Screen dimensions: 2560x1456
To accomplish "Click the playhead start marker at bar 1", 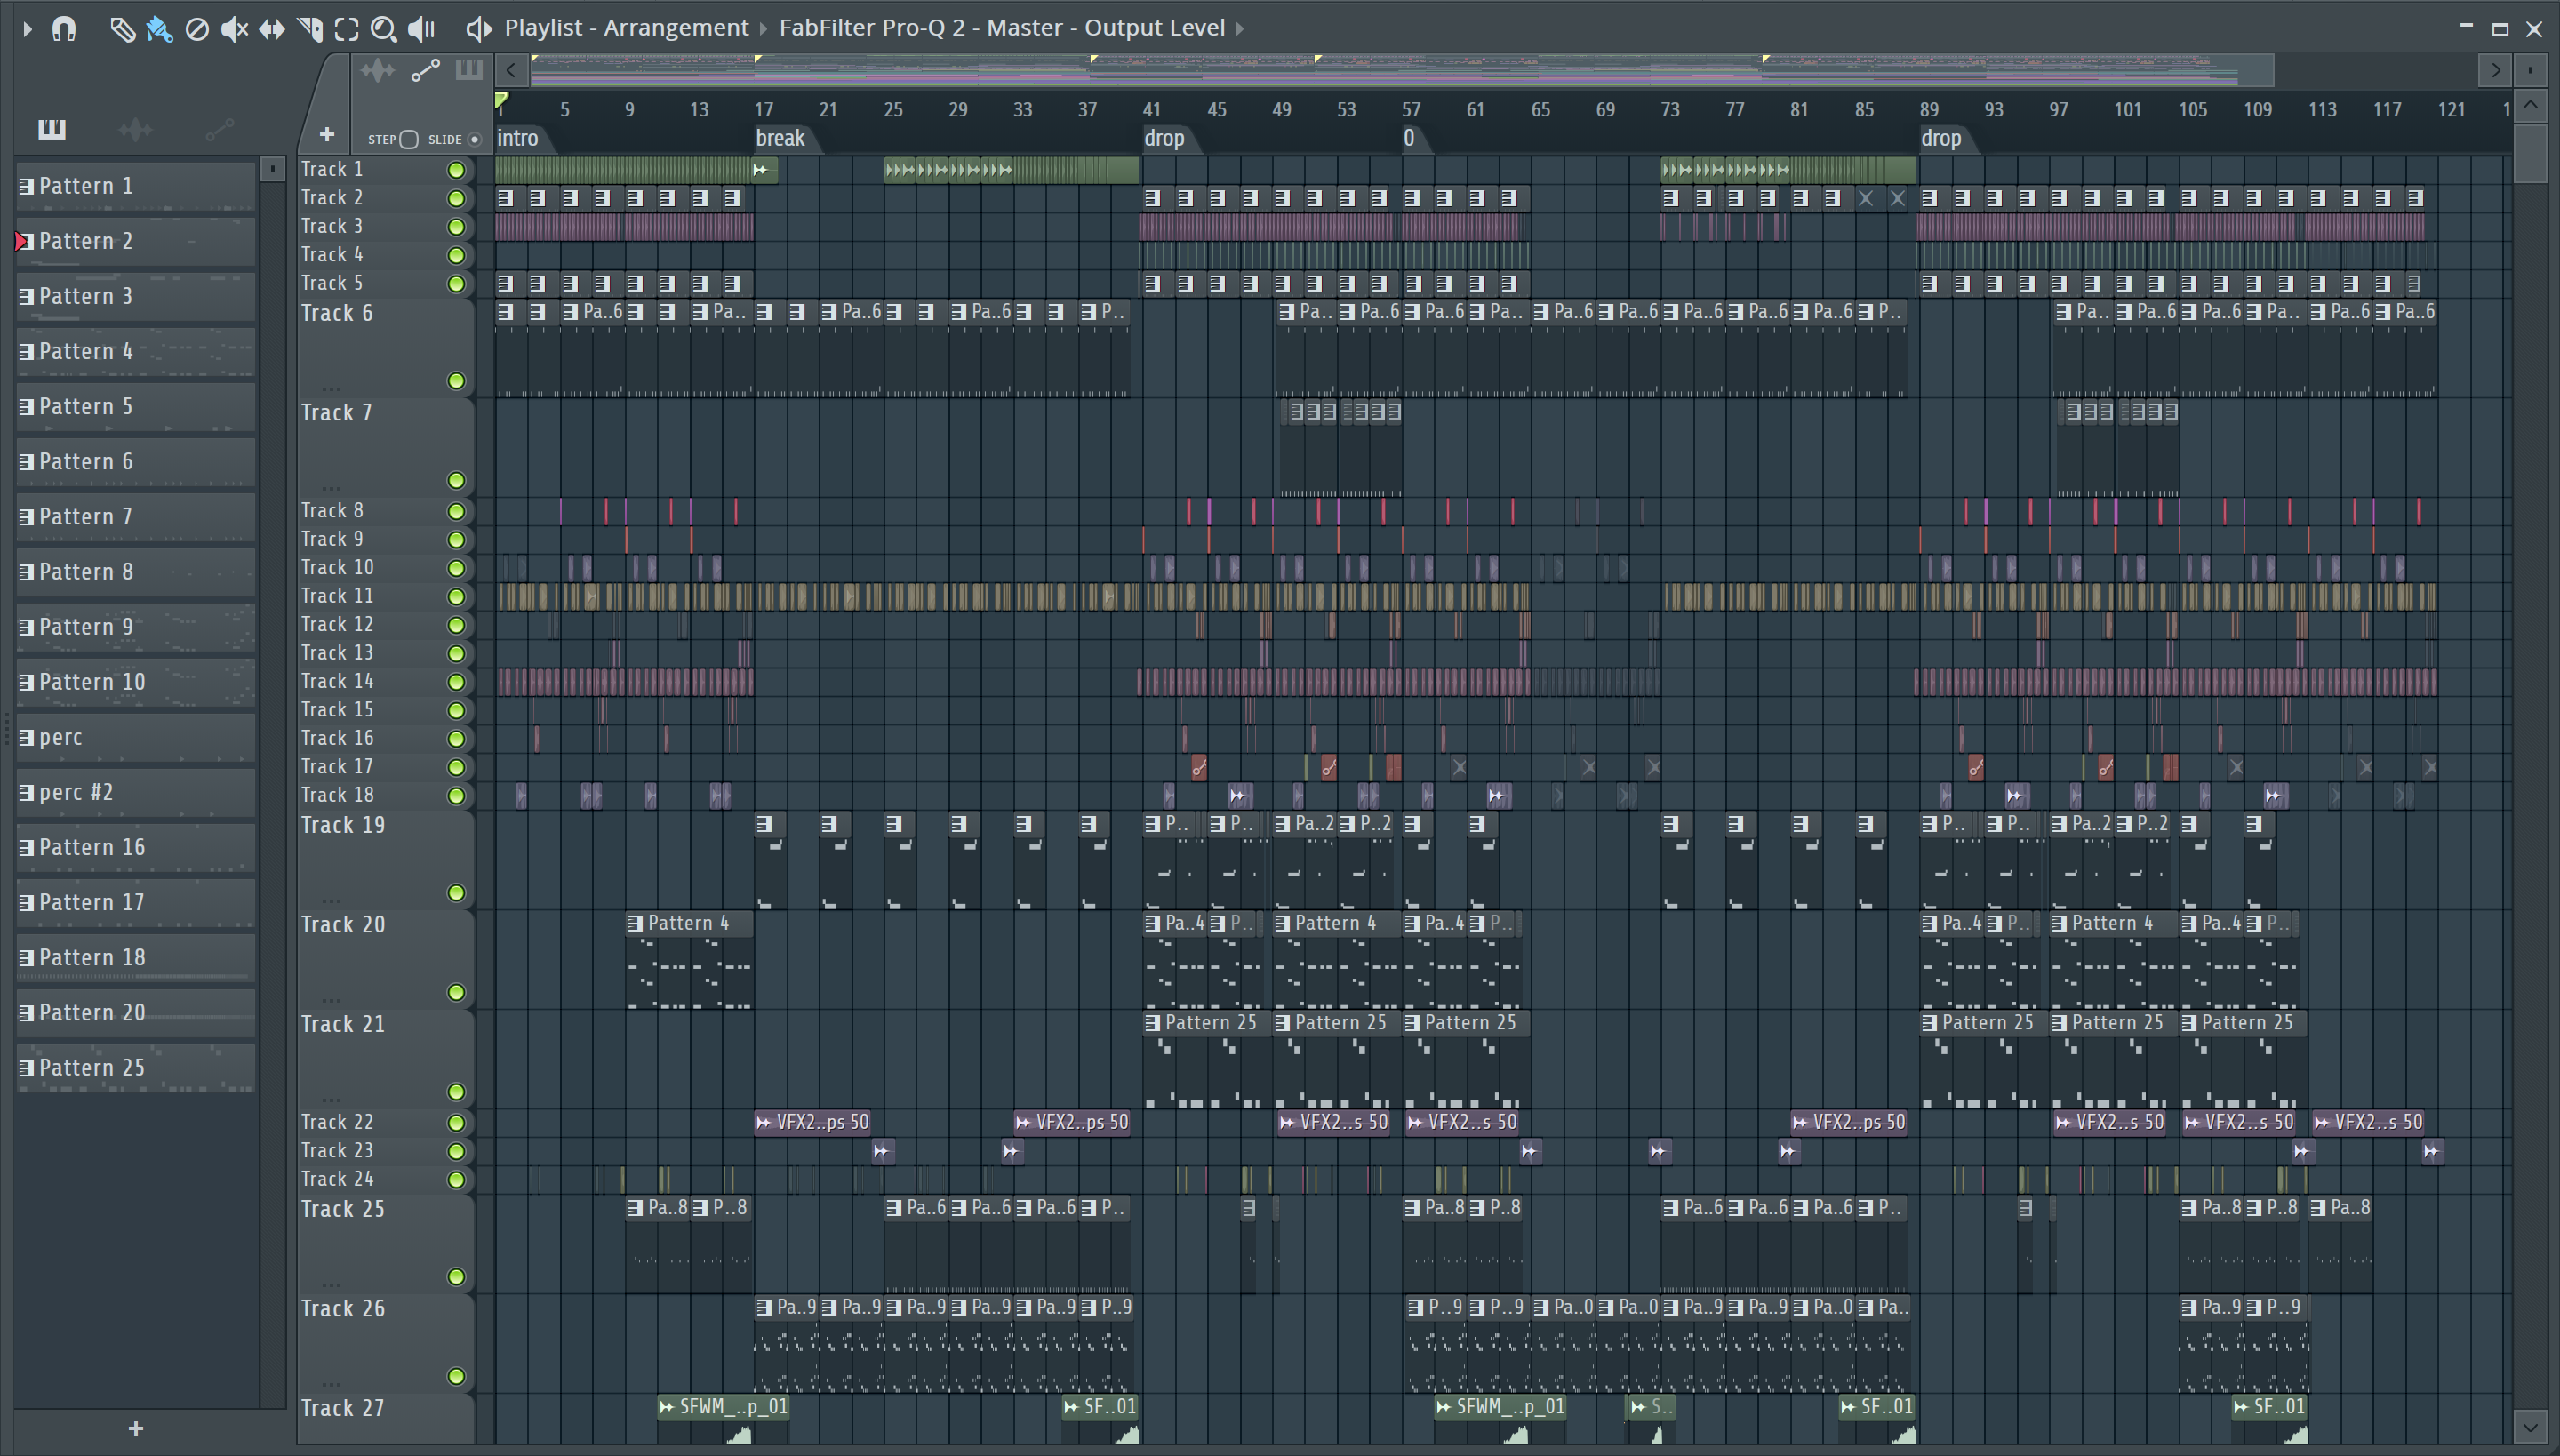I will [502, 101].
